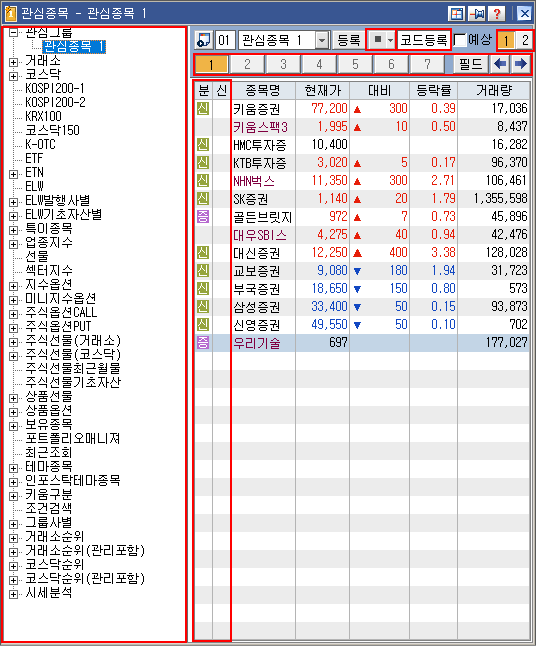
Task: Switch to field tab 7
Action: 427,64
